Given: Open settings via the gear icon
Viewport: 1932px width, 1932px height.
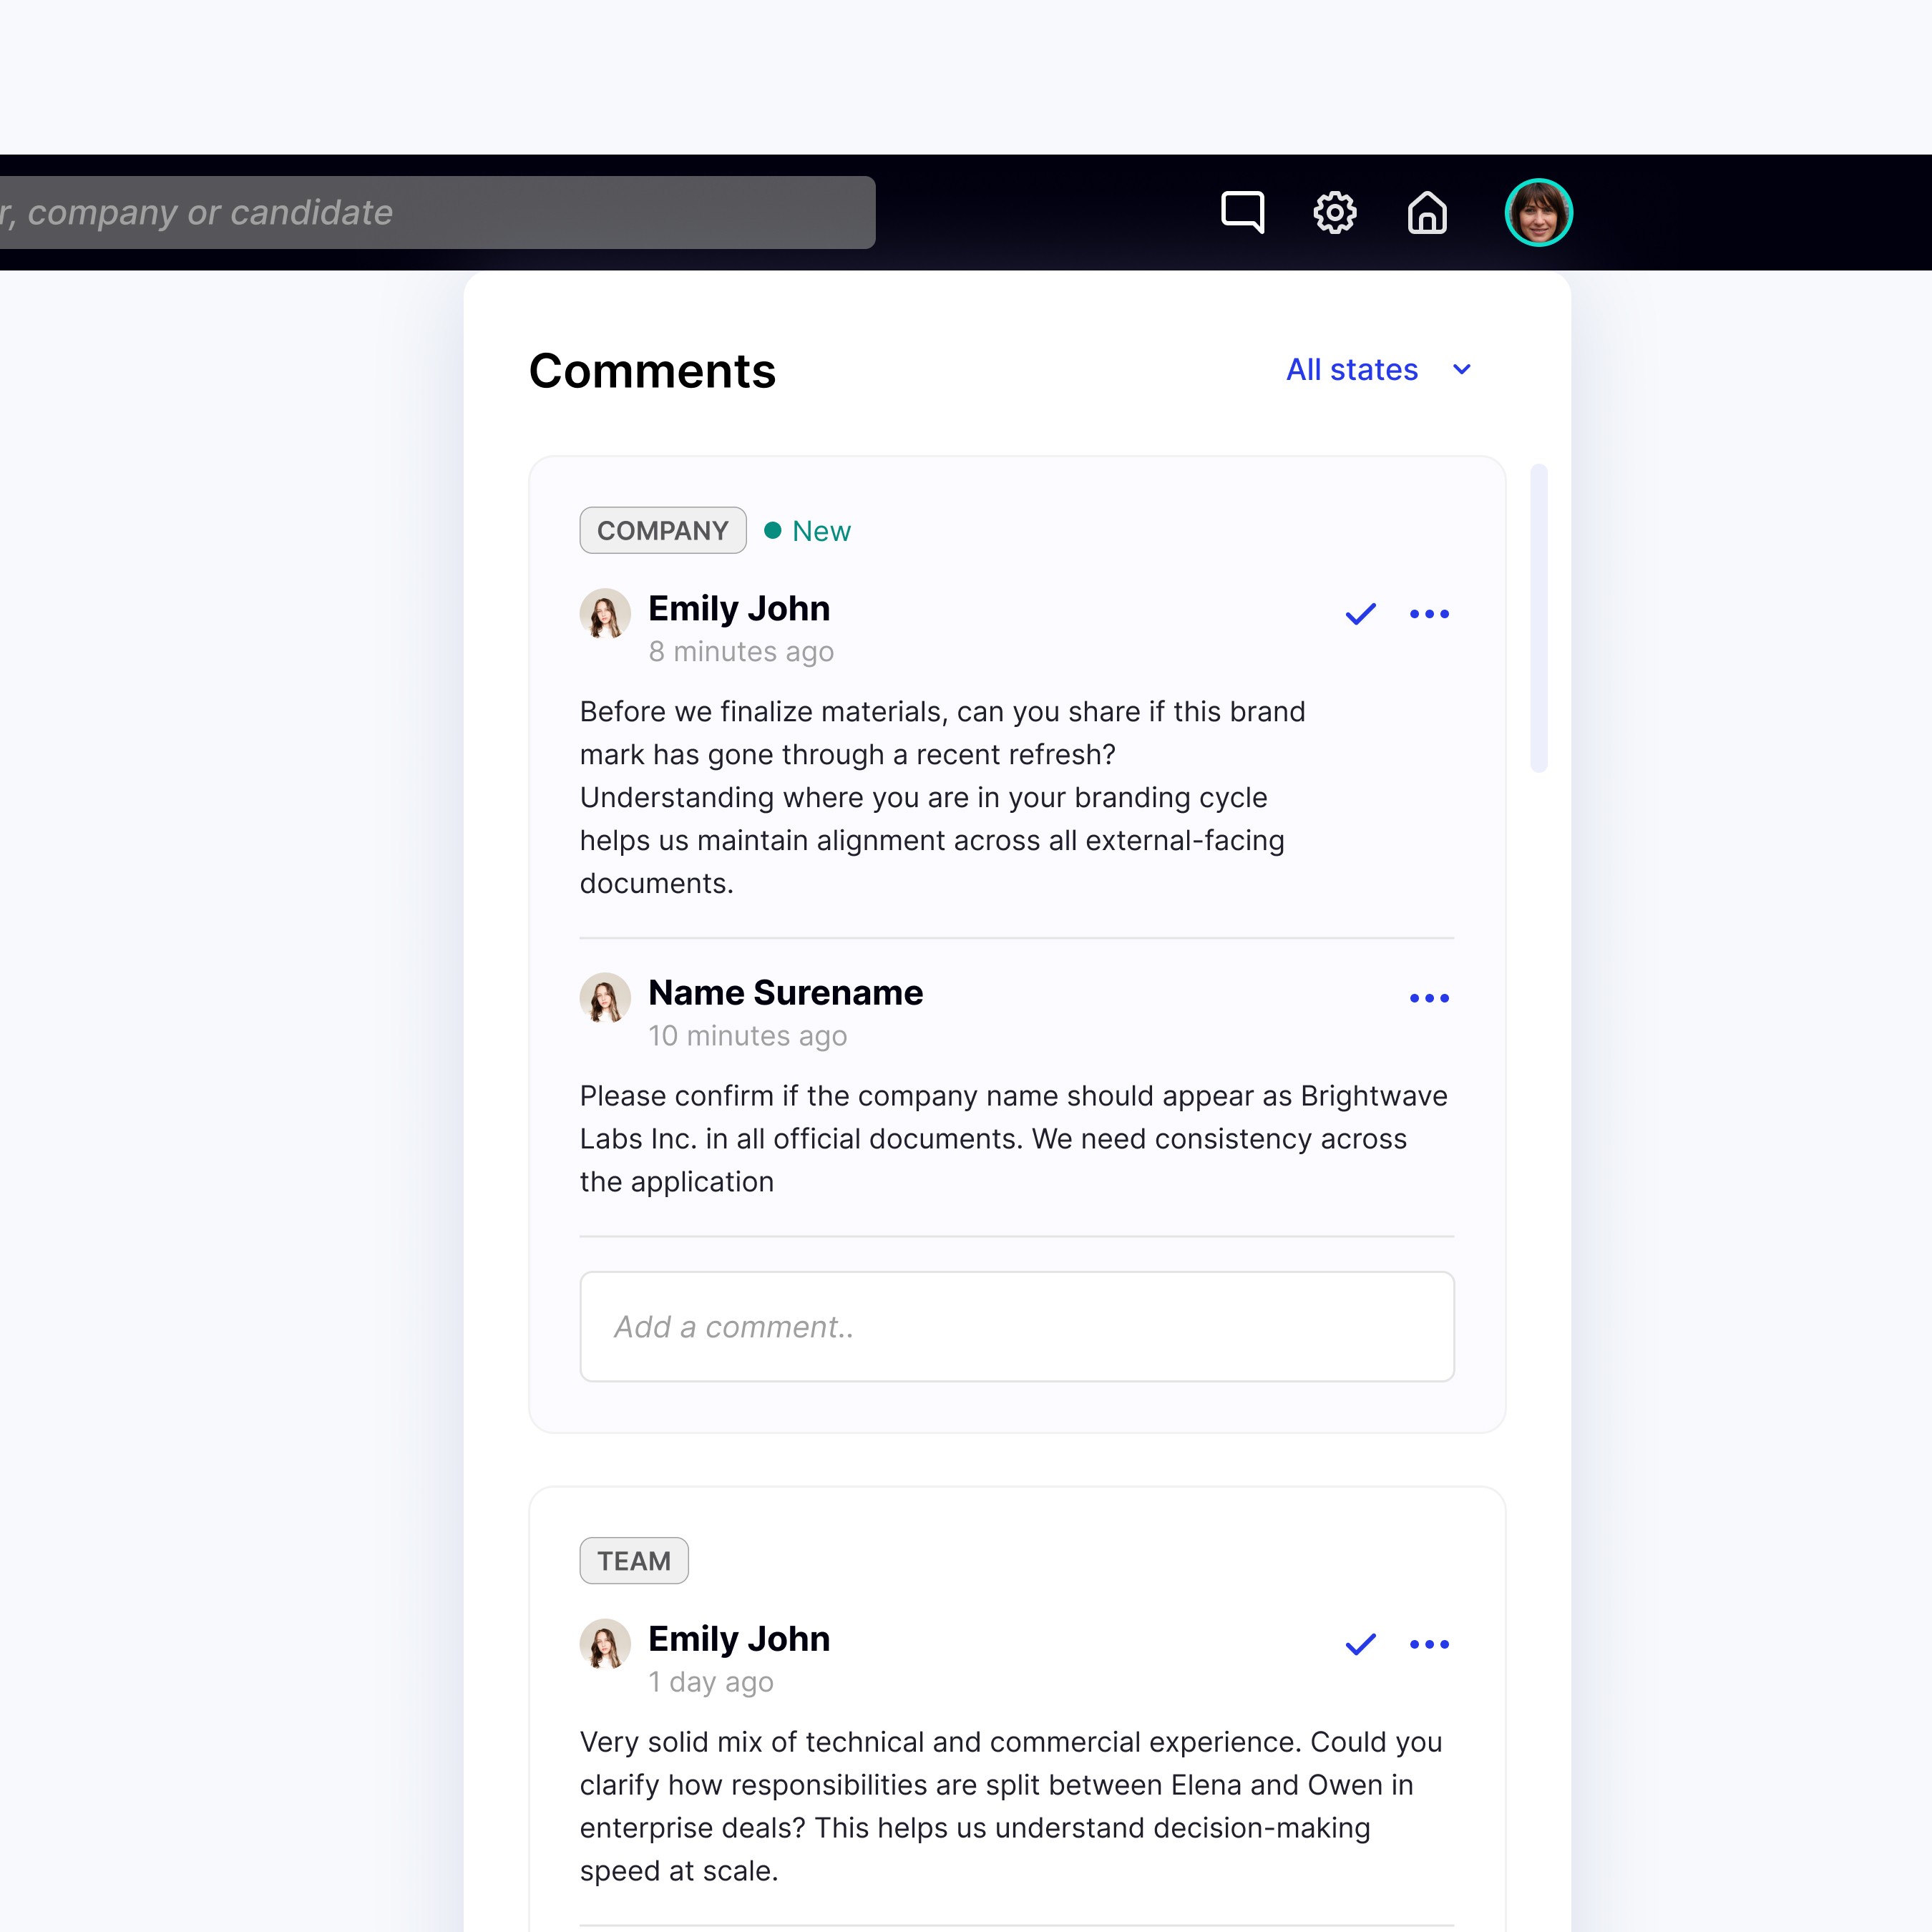Looking at the screenshot, I should (1334, 212).
